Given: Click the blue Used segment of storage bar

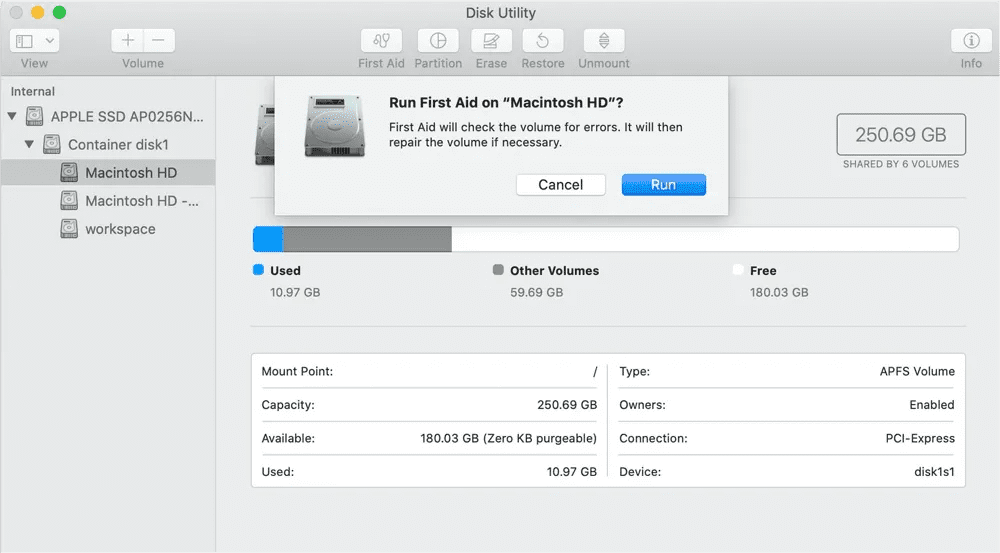Looking at the screenshot, I should pos(267,239).
